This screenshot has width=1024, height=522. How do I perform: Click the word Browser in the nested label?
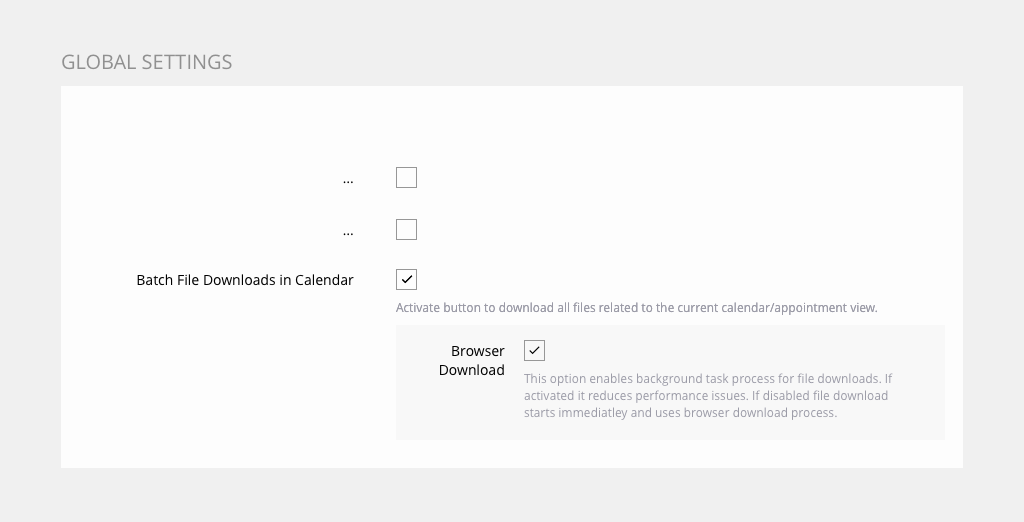pos(478,351)
